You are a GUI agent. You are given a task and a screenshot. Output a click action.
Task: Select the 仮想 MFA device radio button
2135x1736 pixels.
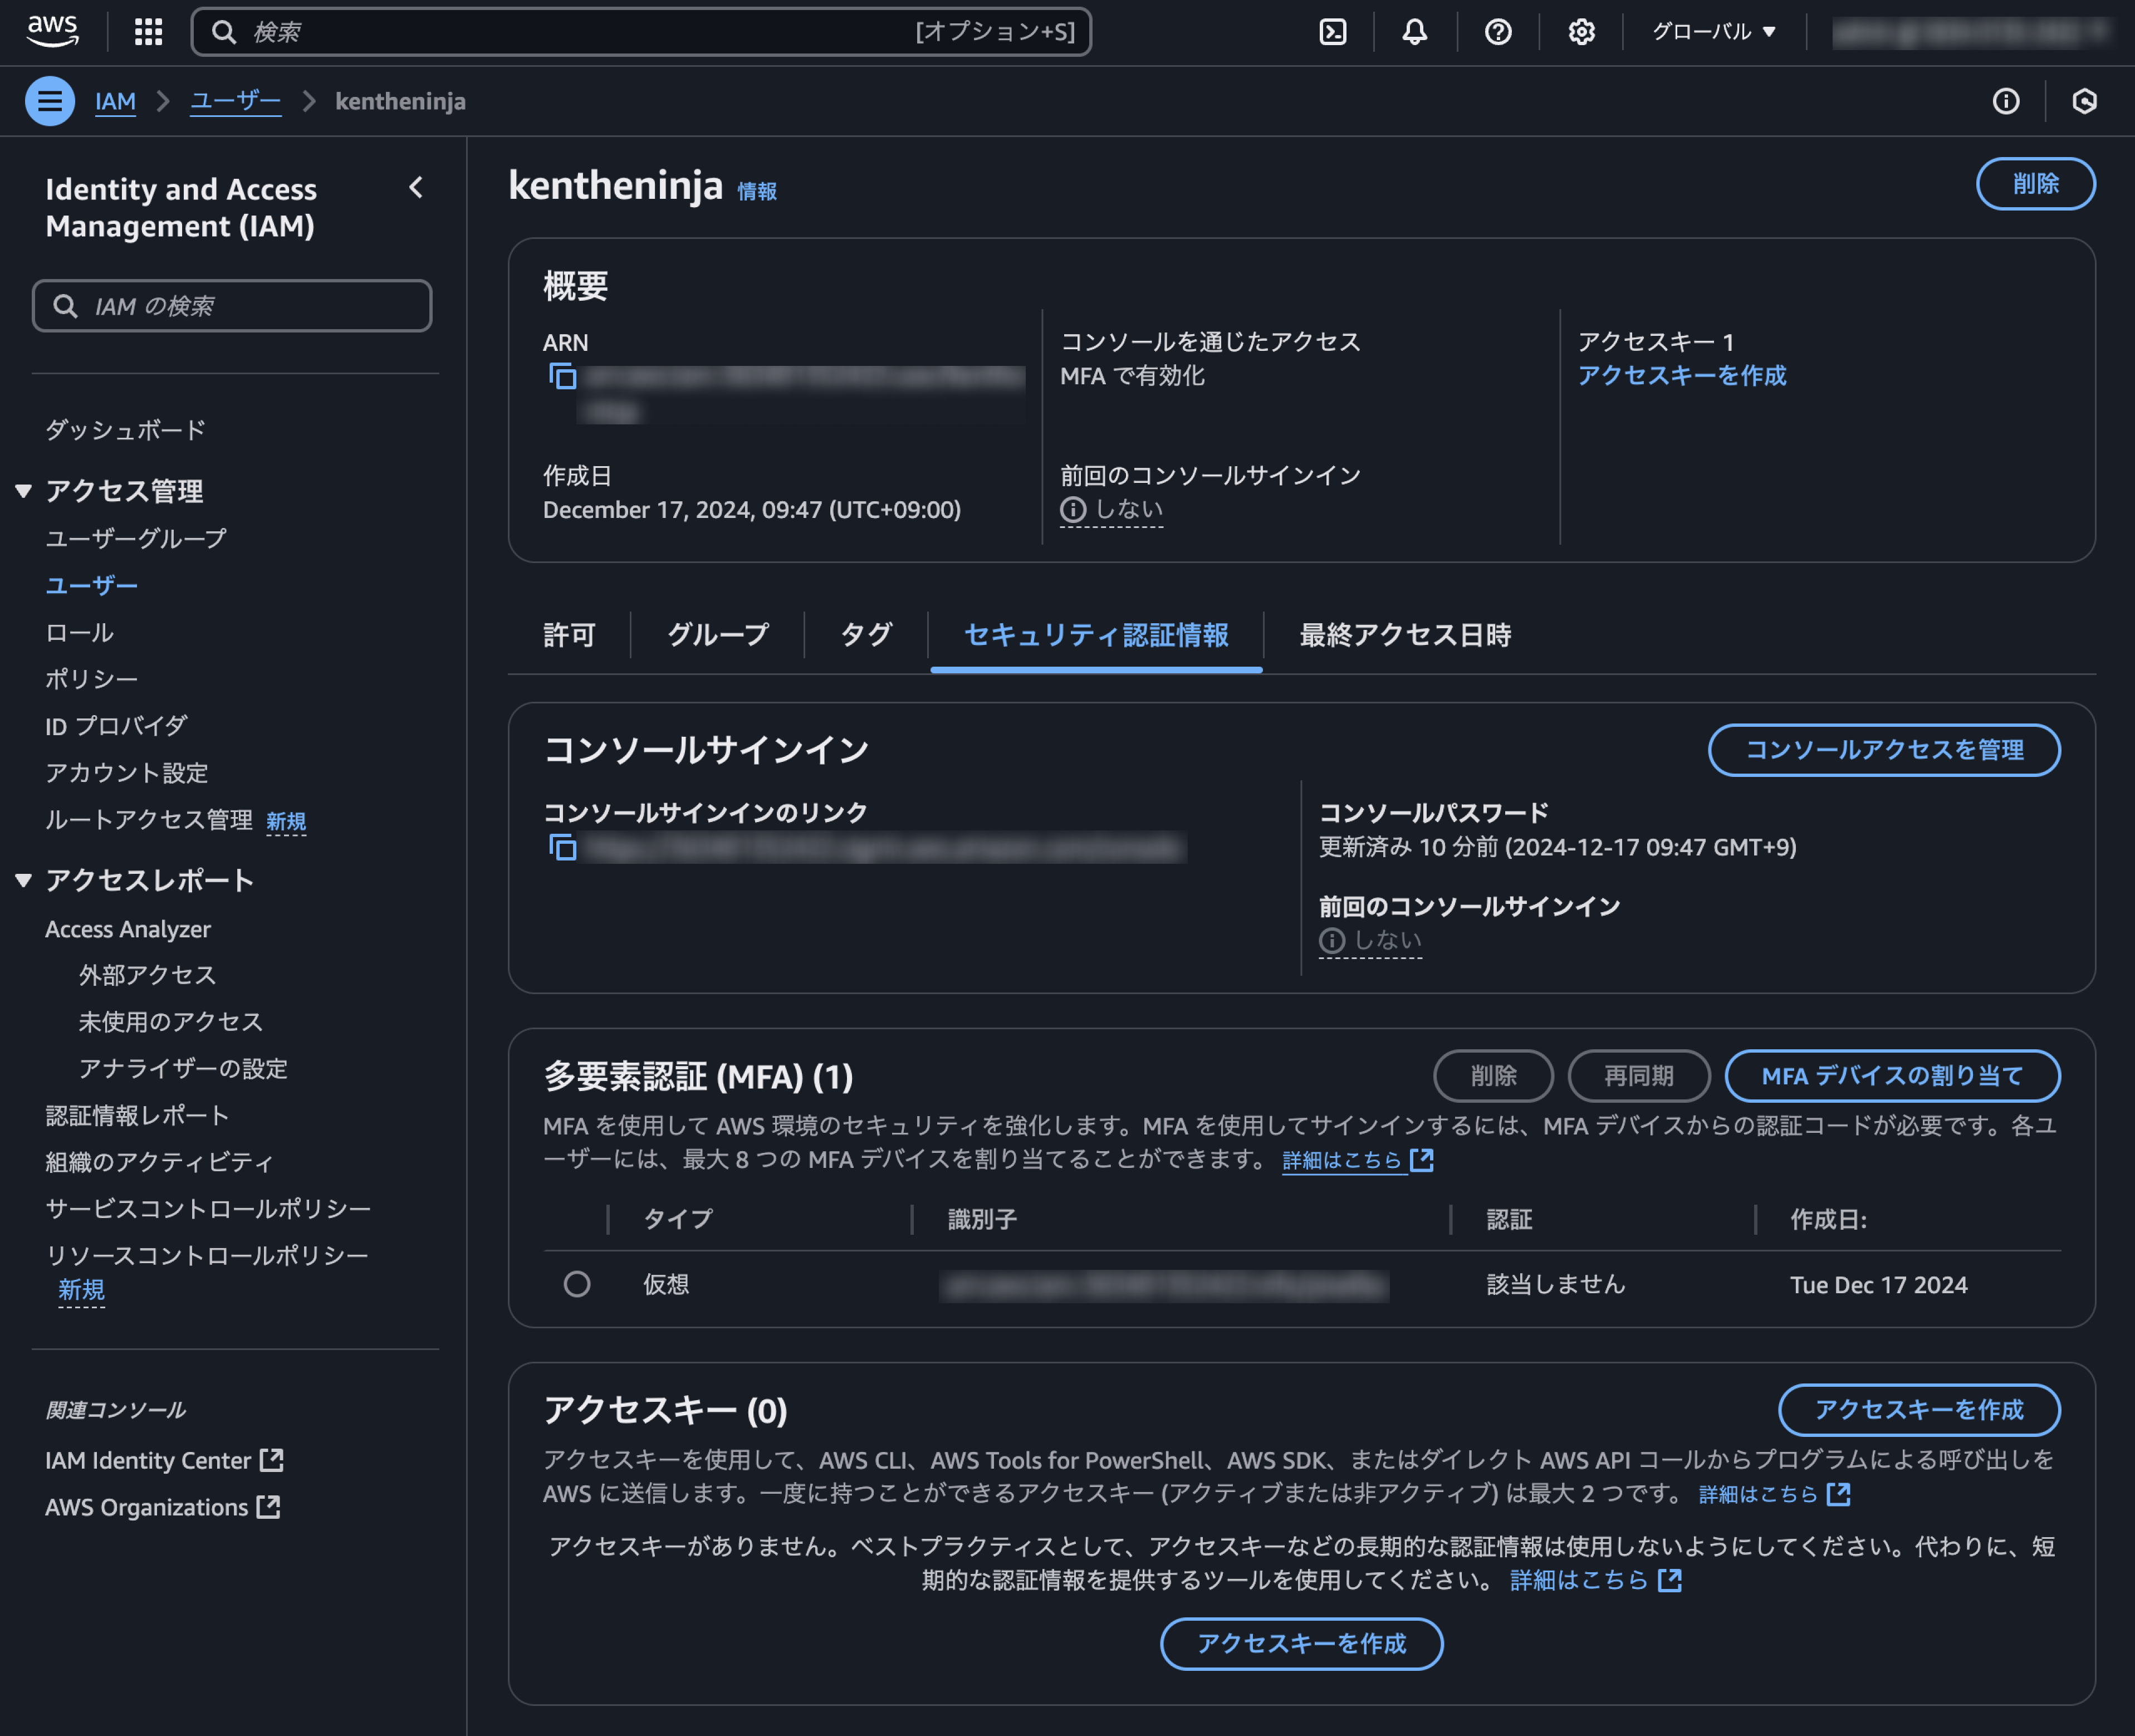click(x=576, y=1284)
